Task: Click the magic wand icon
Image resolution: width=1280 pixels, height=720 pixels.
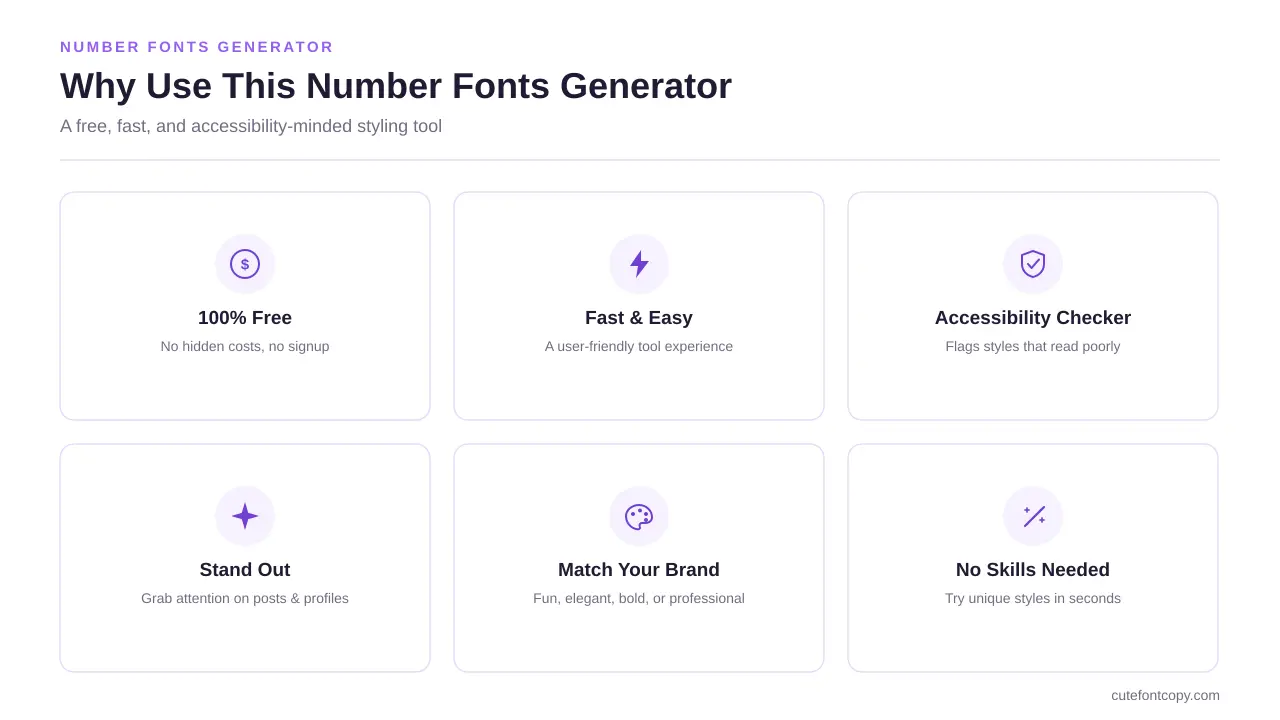Action: (x=1033, y=516)
